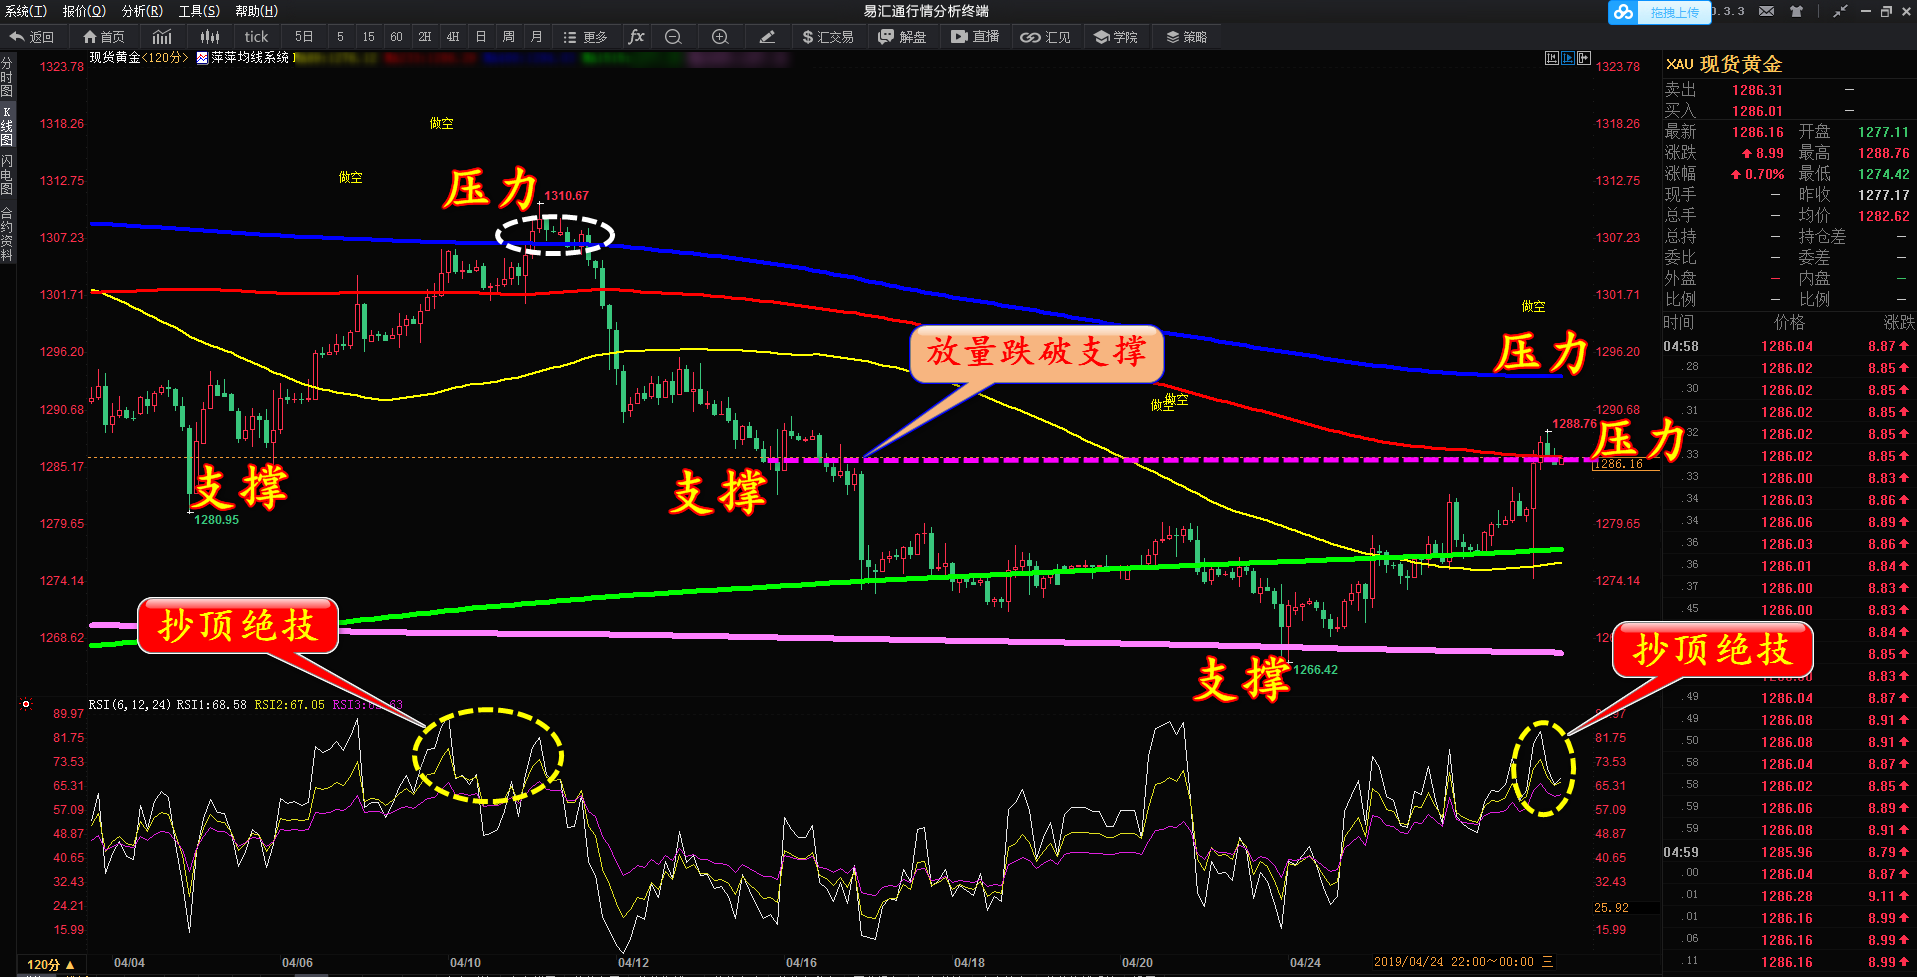Click the 04/18 date on time axis

tap(969, 963)
